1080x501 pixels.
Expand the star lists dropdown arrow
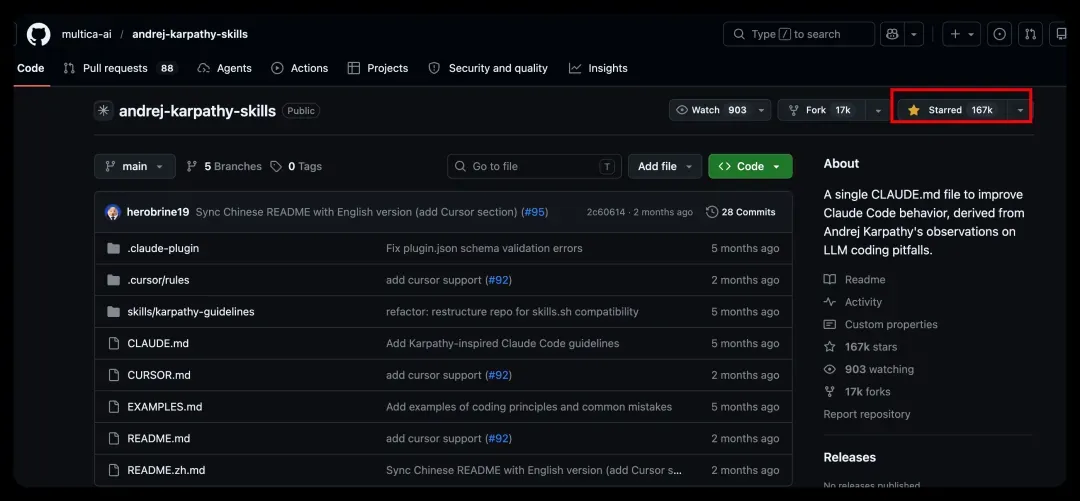pos(1020,110)
